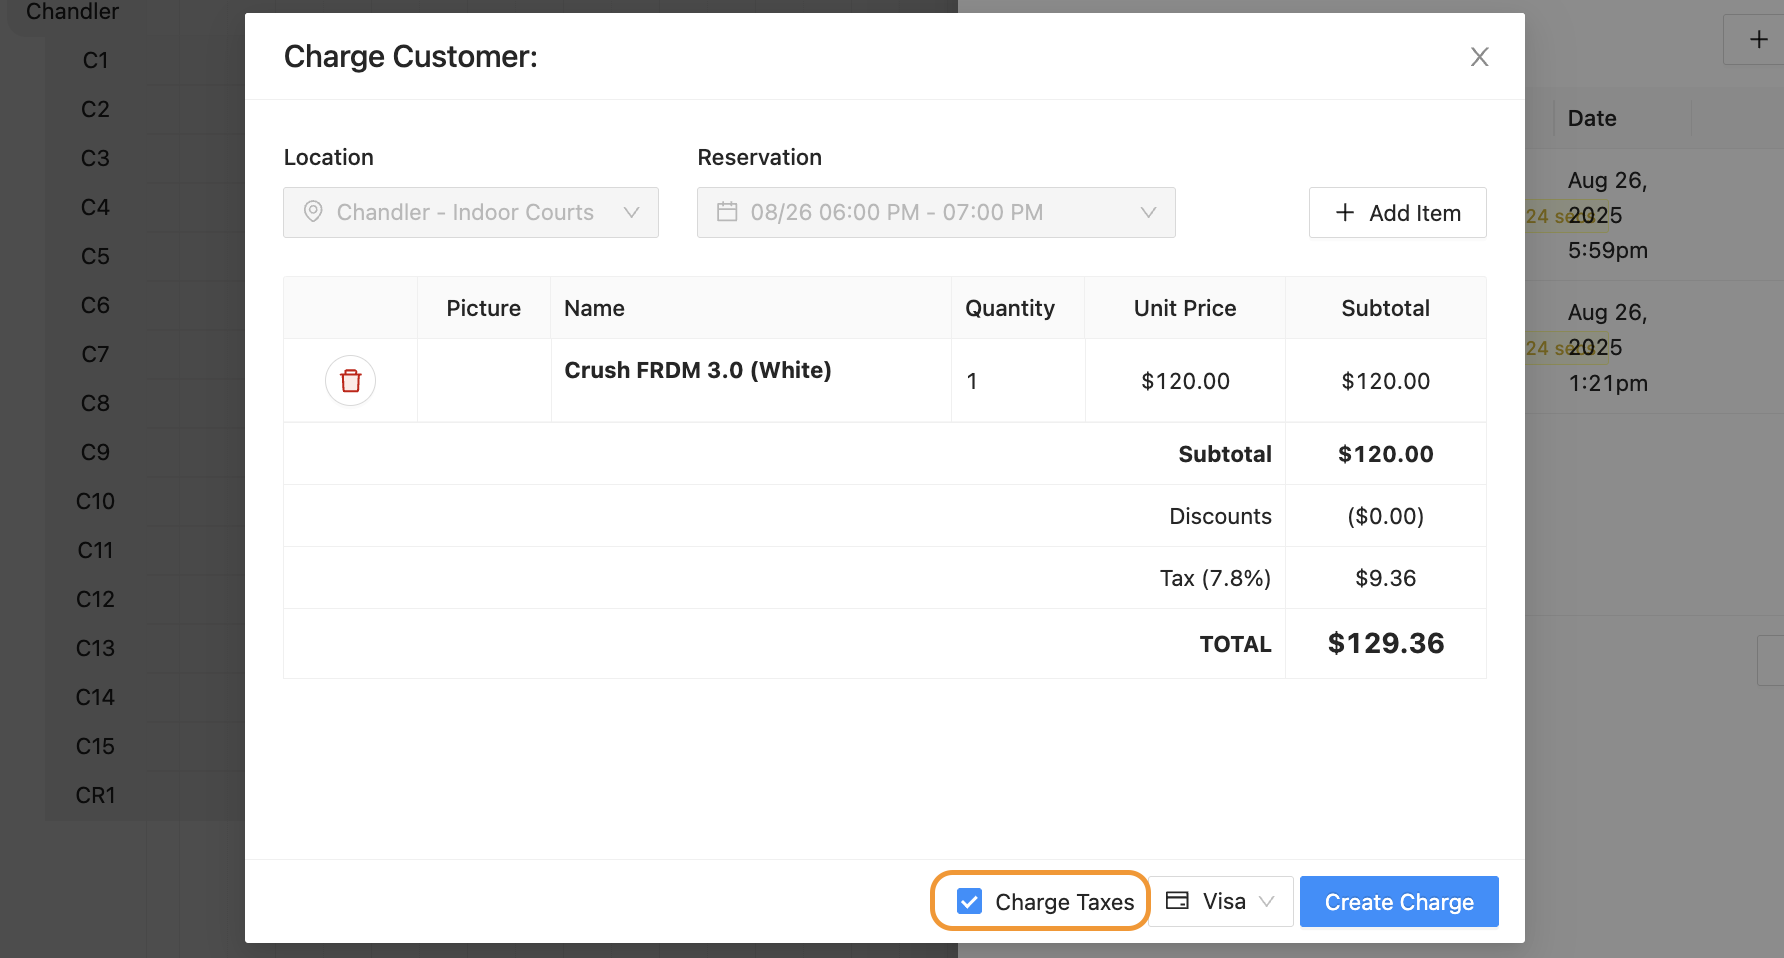Close the Charge Customer dialog
This screenshot has height=958, width=1784.
click(x=1479, y=57)
